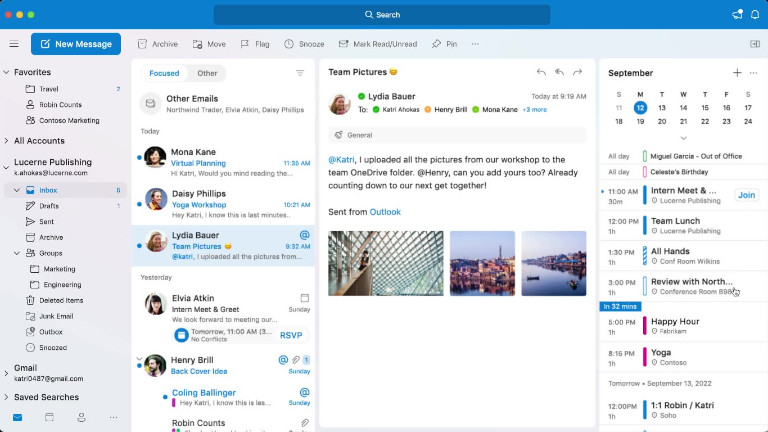
Task: Click the Archive toolbar button
Action: (x=158, y=44)
